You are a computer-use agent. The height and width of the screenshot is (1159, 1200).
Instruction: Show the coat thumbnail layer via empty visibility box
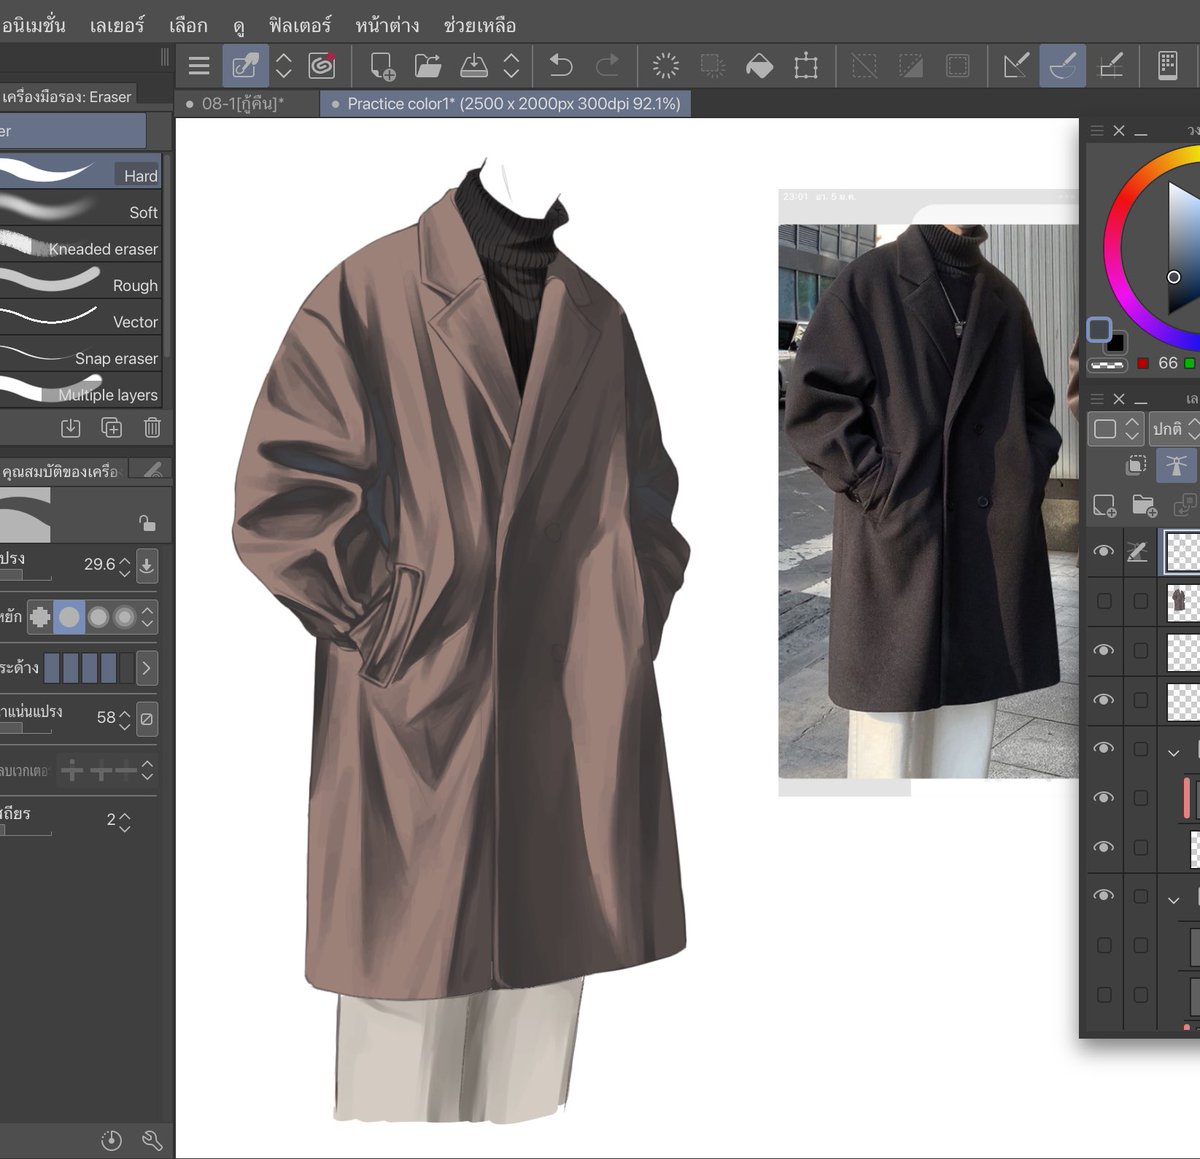point(1104,601)
